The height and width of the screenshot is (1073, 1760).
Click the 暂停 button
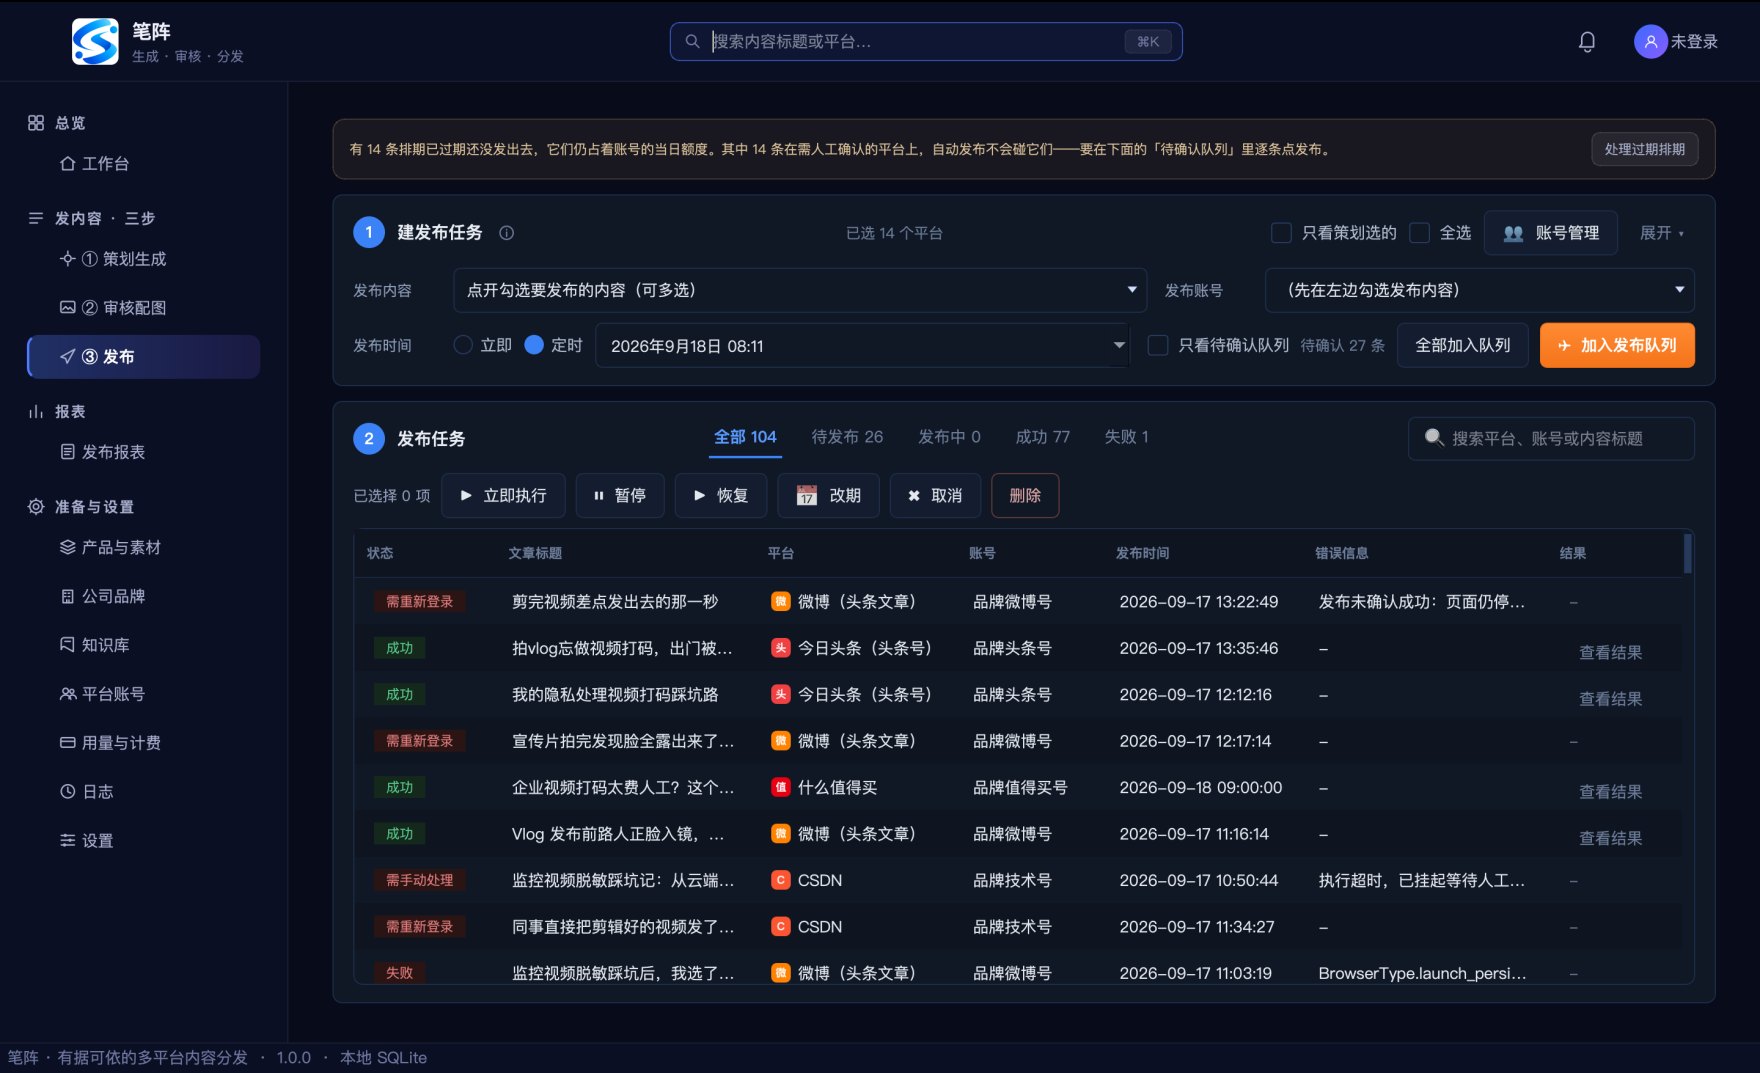tap(619, 495)
